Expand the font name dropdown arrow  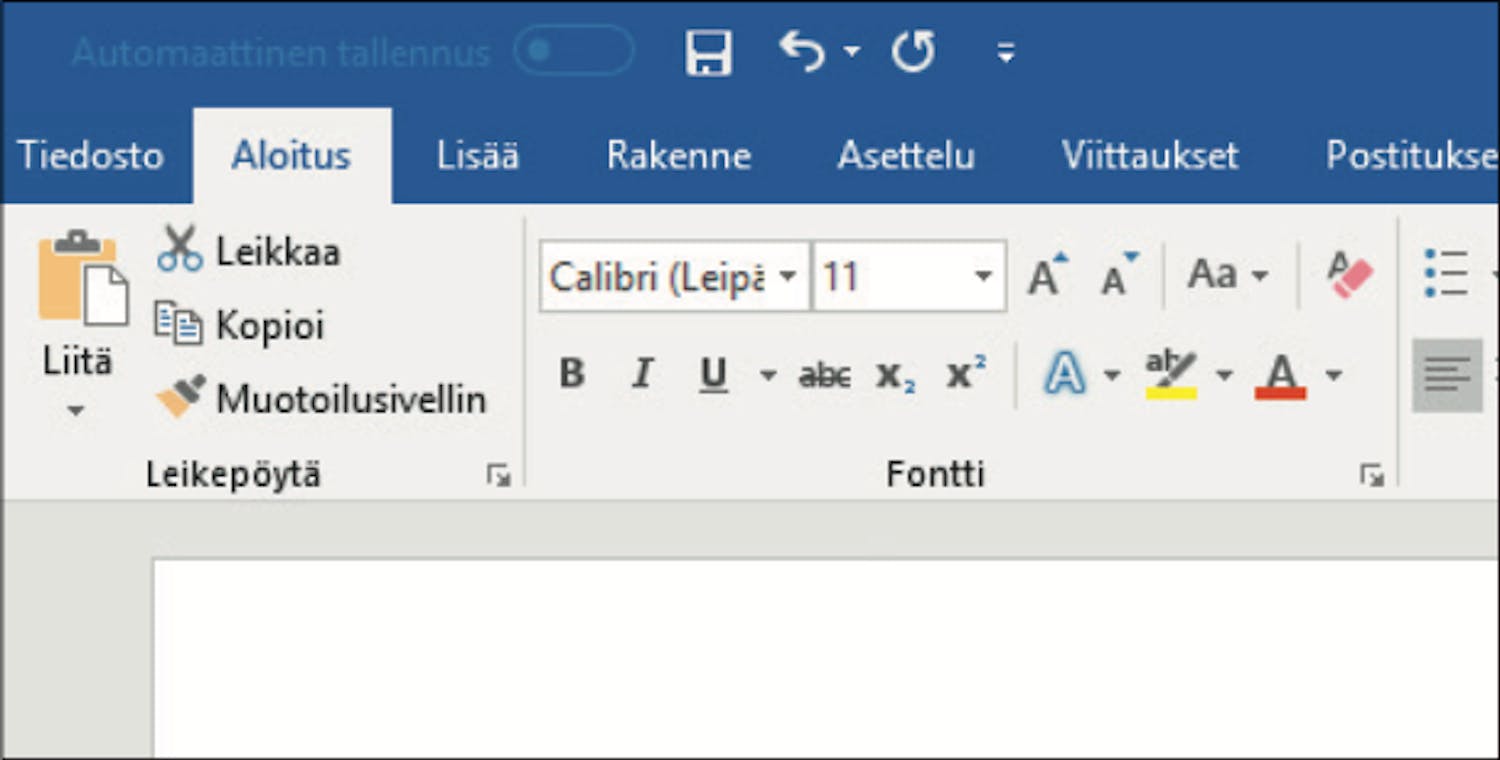pos(789,276)
